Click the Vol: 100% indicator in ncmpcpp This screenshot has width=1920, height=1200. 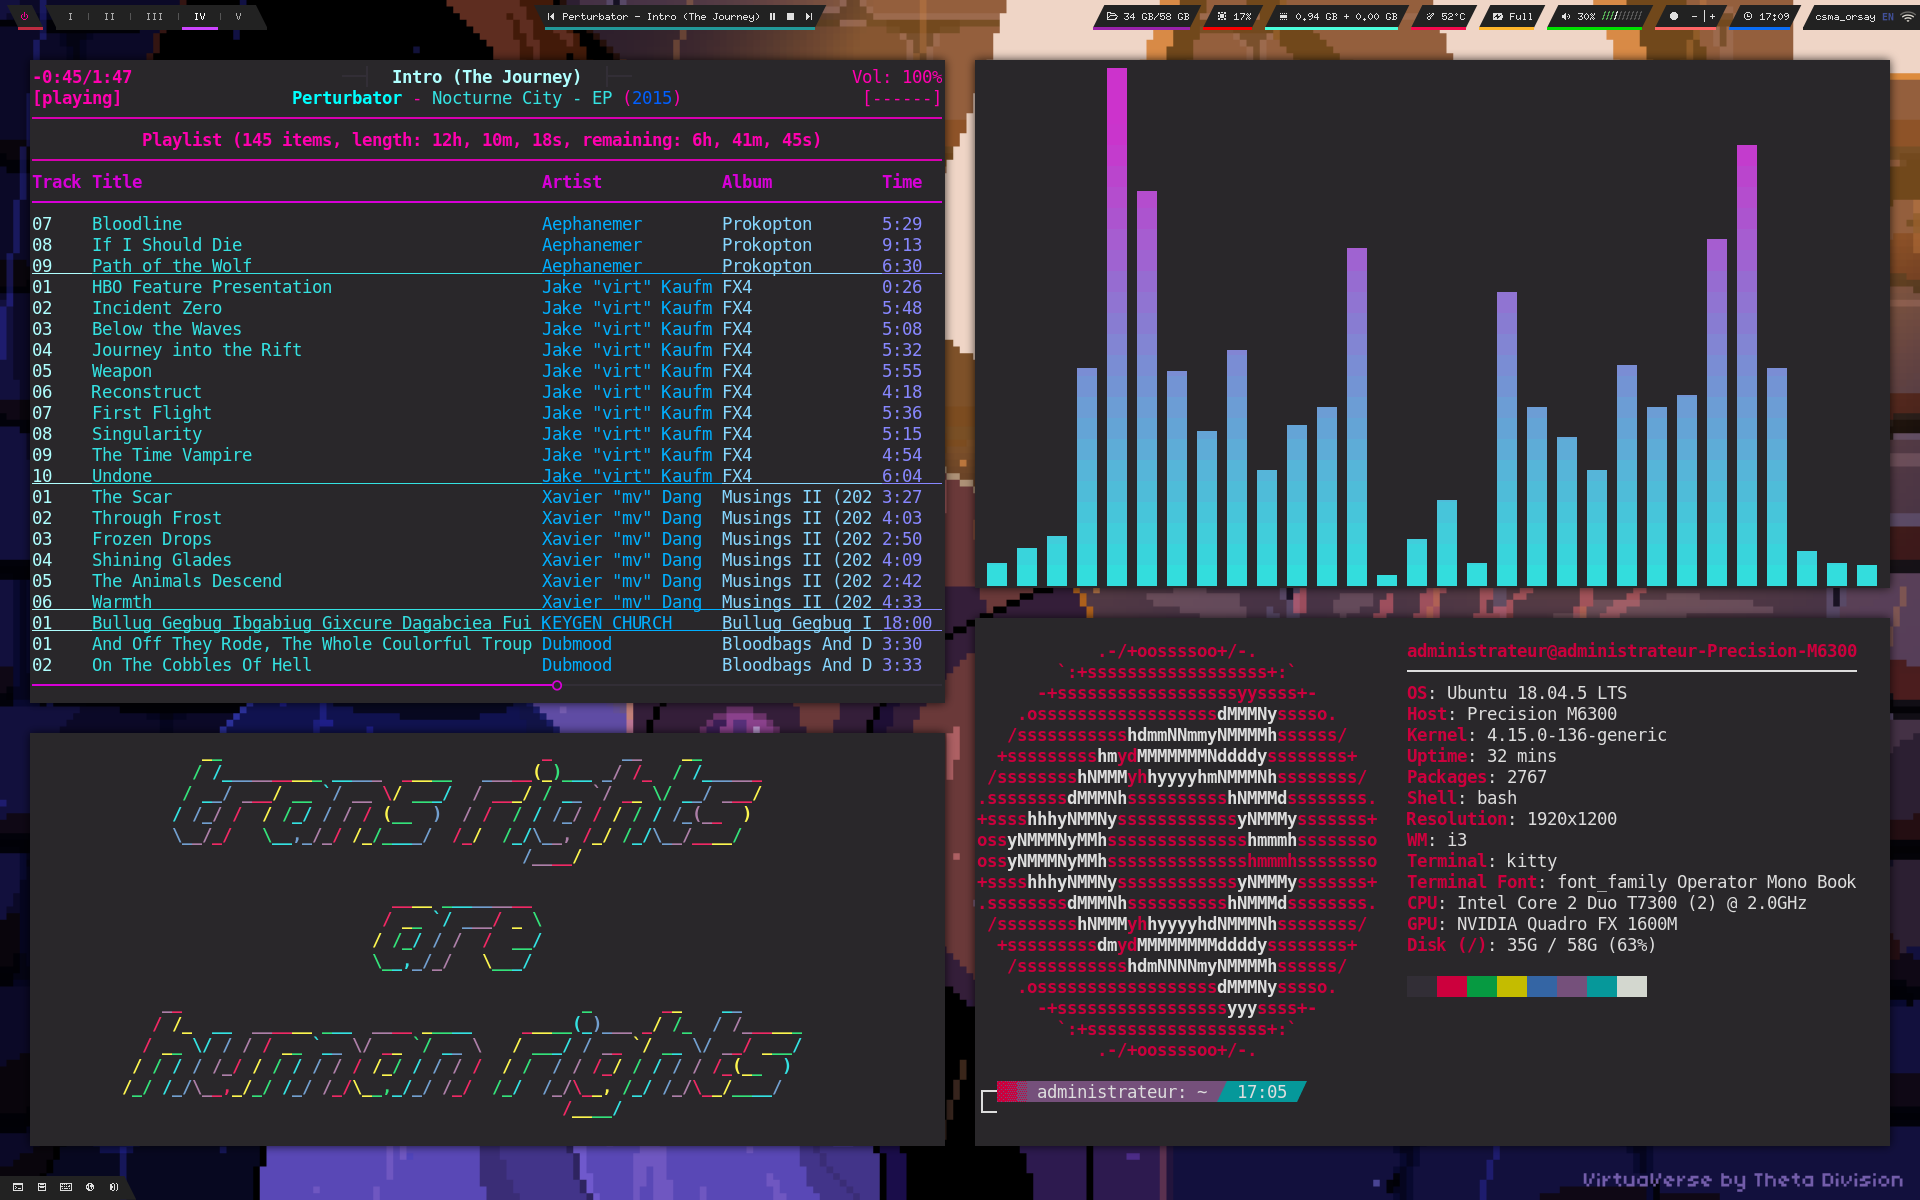point(897,77)
